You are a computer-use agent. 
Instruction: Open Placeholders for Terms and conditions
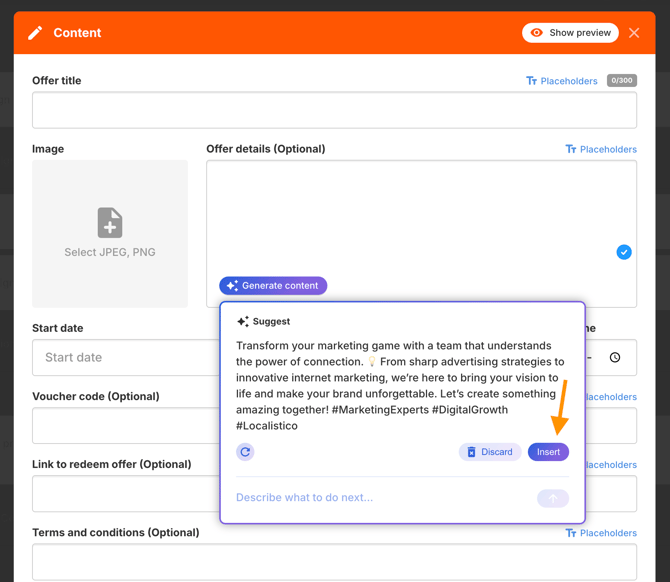tap(601, 533)
